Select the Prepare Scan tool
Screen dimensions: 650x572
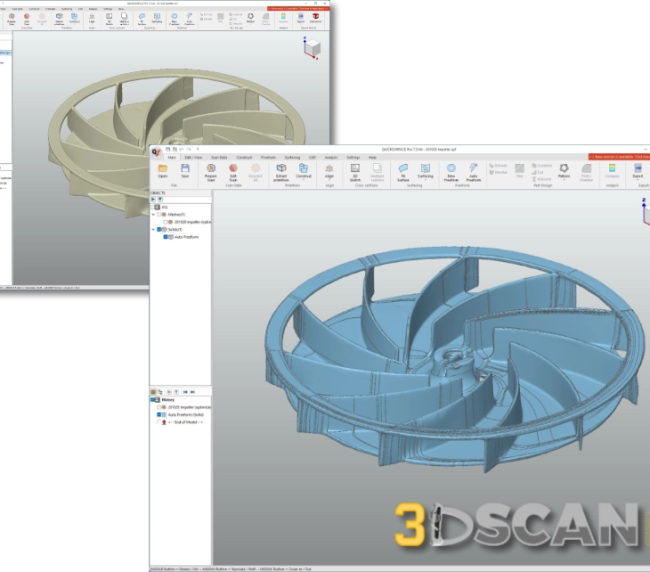tap(210, 171)
